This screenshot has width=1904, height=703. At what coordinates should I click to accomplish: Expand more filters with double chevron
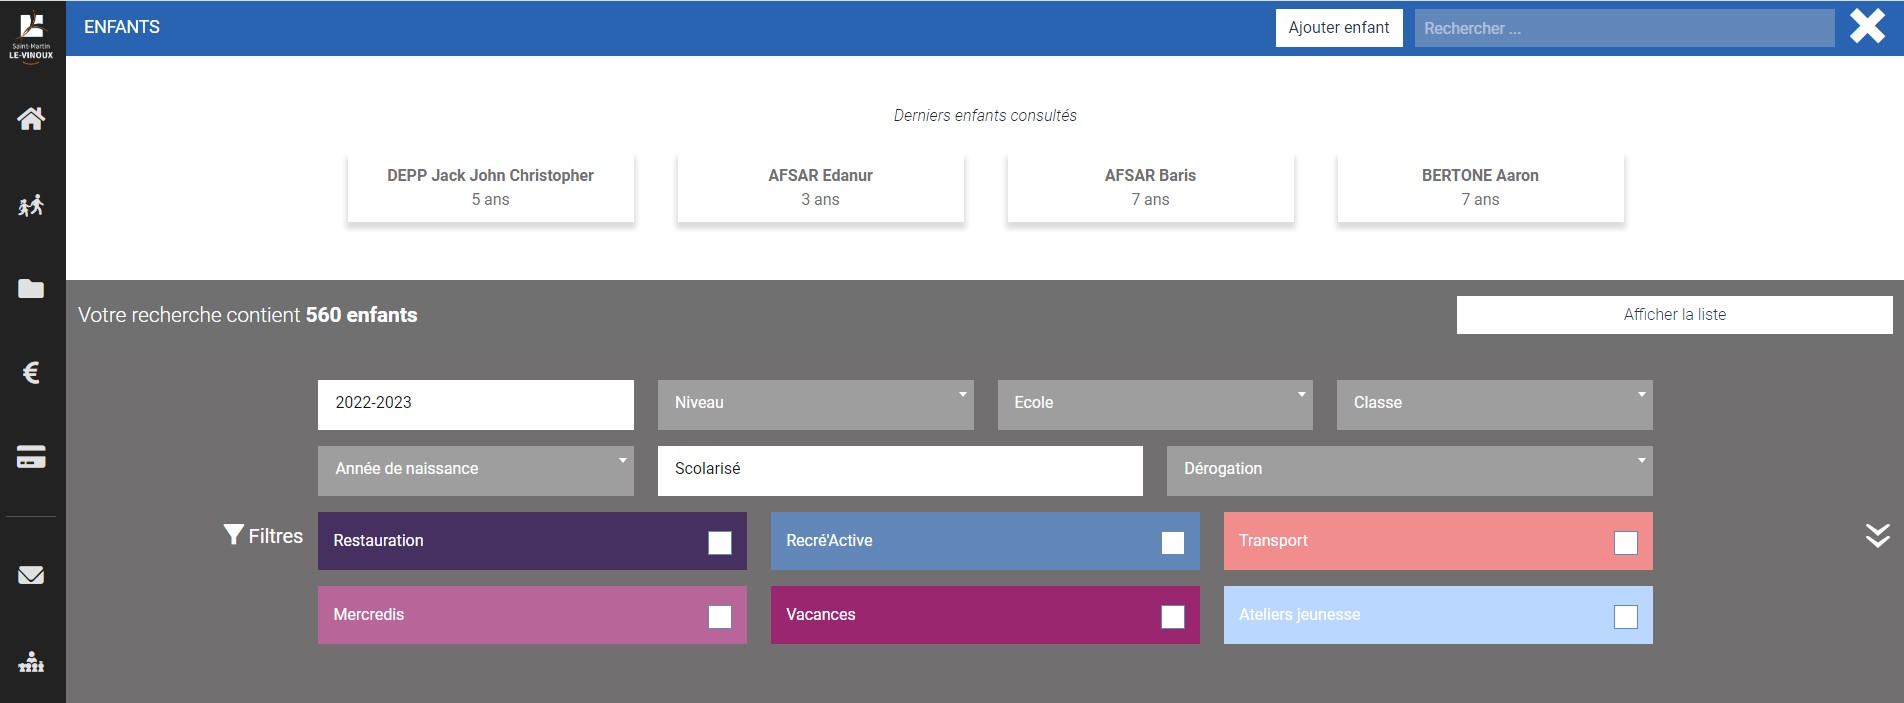(1877, 536)
